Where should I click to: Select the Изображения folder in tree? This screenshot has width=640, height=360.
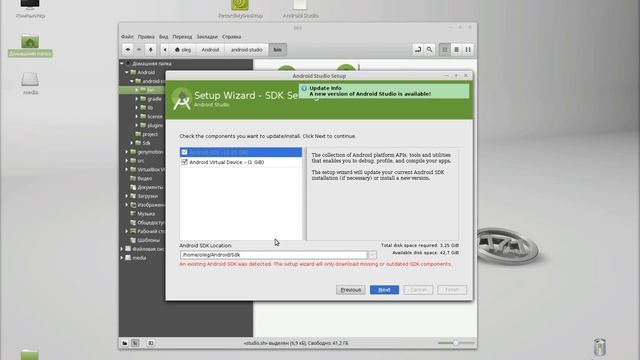click(x=147, y=204)
